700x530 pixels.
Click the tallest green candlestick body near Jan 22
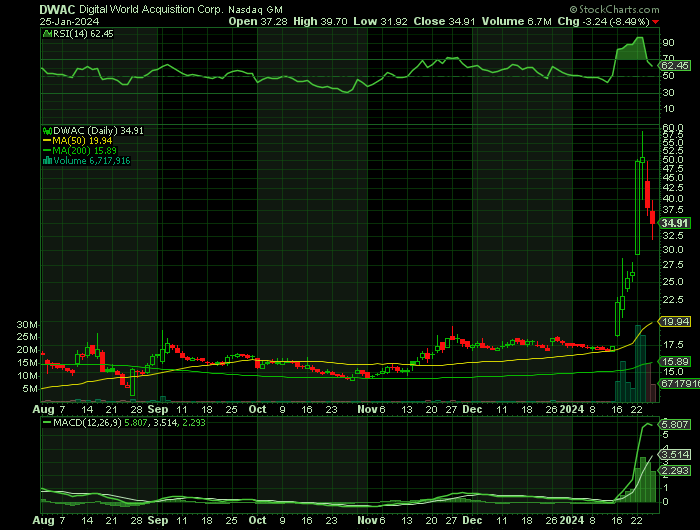click(x=638, y=208)
